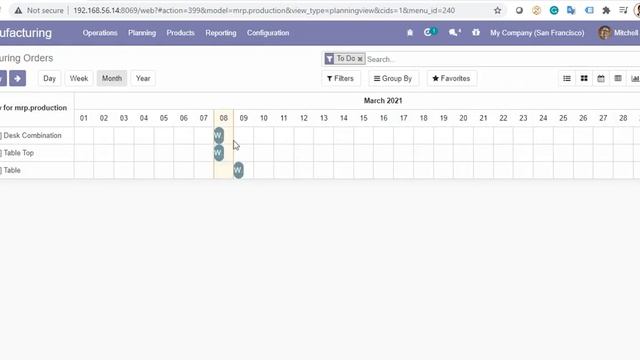Switch to list view icon

click(567, 78)
